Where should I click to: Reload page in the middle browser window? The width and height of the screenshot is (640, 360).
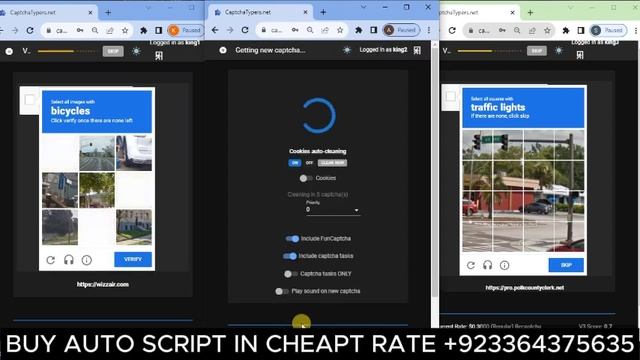click(245, 30)
